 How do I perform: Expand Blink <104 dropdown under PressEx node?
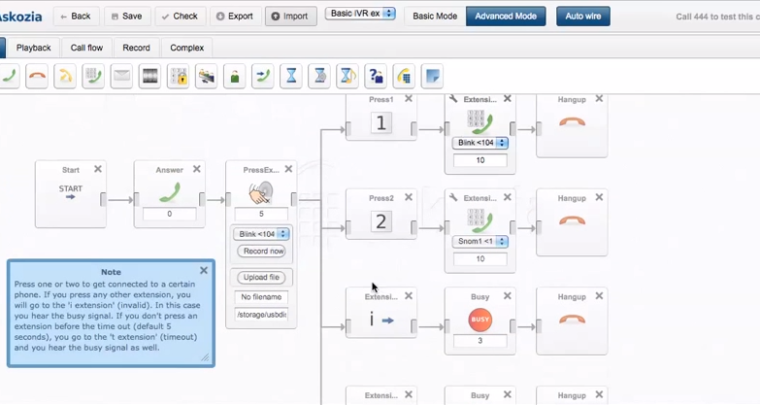[261, 234]
